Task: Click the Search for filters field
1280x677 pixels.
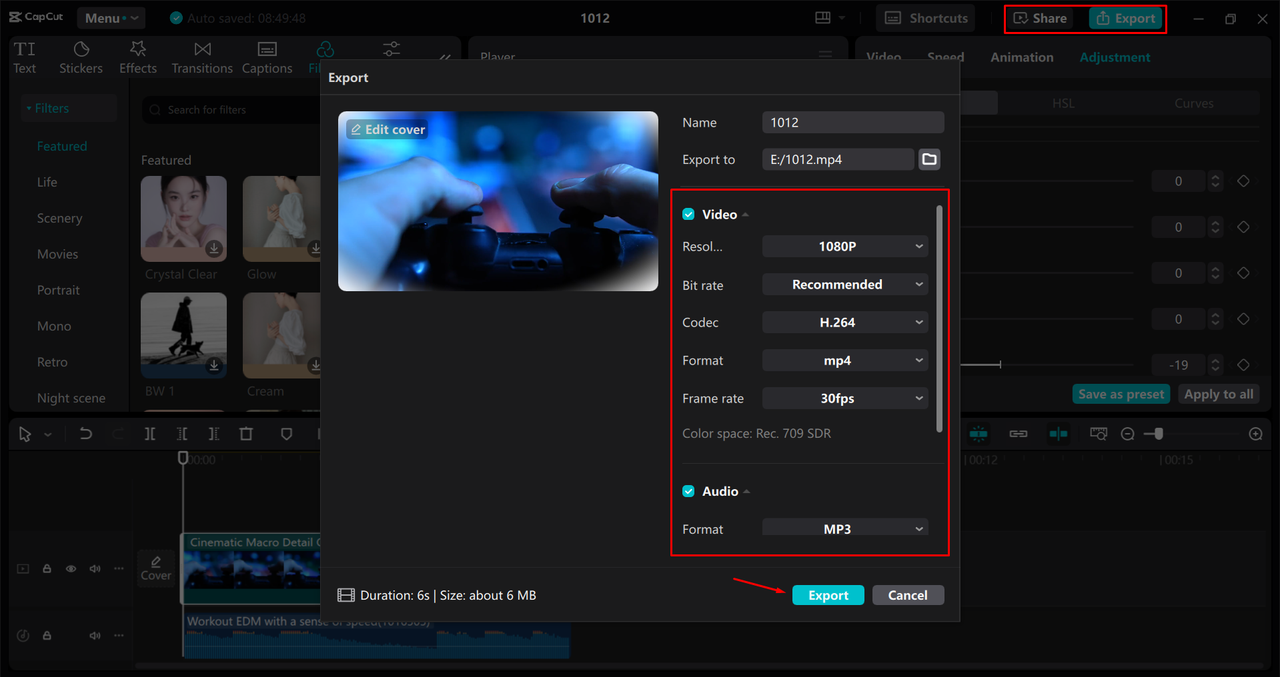Action: point(233,110)
